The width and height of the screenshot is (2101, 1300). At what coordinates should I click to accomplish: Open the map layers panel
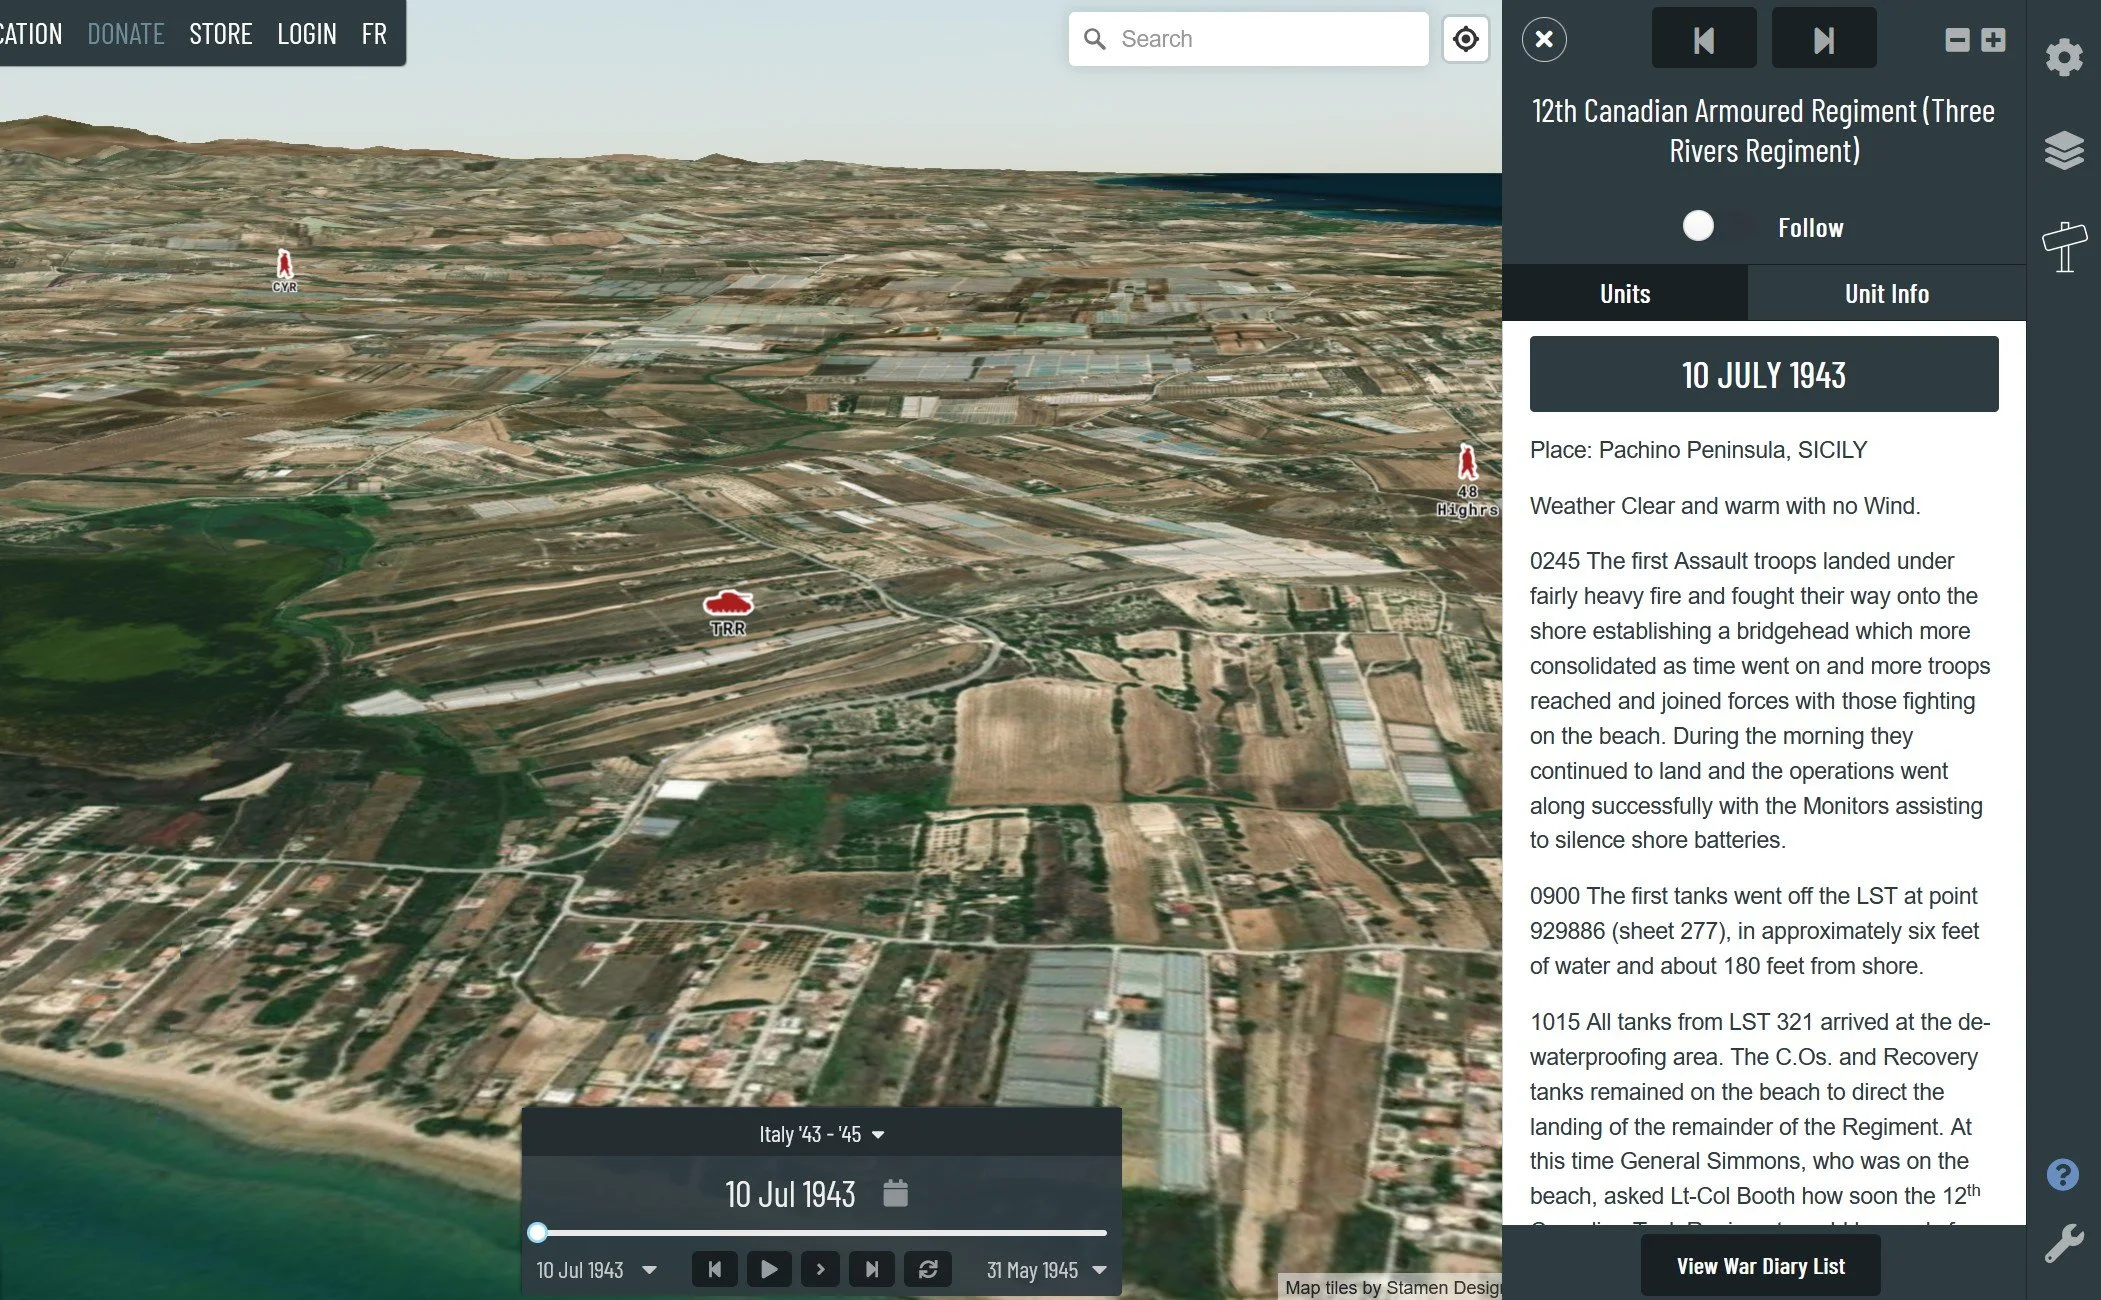click(x=2064, y=151)
